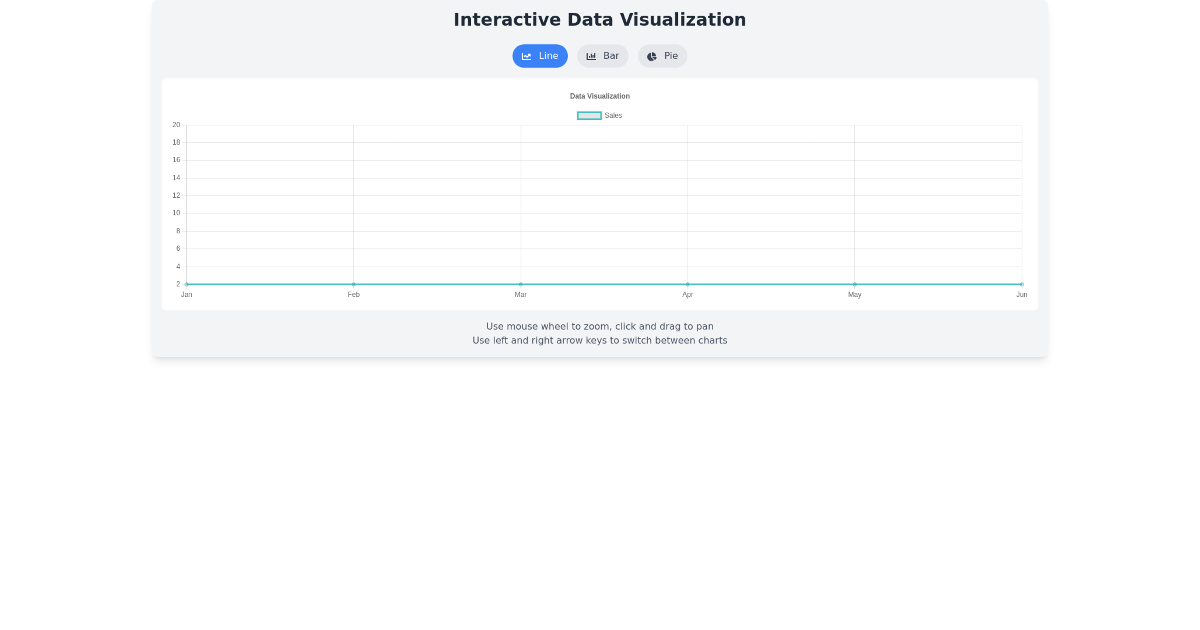Viewport: 1200px width, 630px height.
Task: Click the Mar data point marker
Action: (520, 283)
